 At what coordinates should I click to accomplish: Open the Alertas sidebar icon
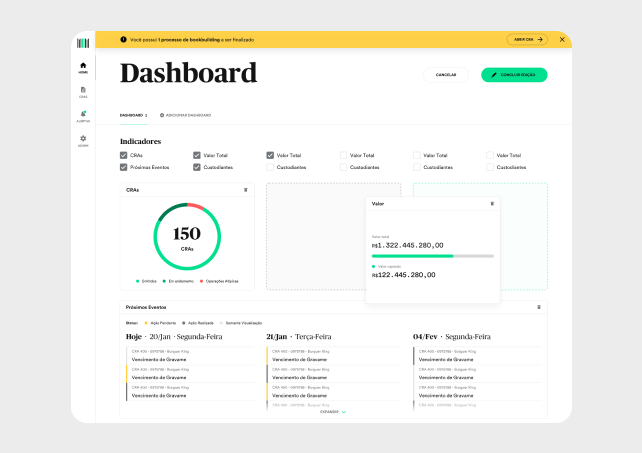[x=83, y=115]
